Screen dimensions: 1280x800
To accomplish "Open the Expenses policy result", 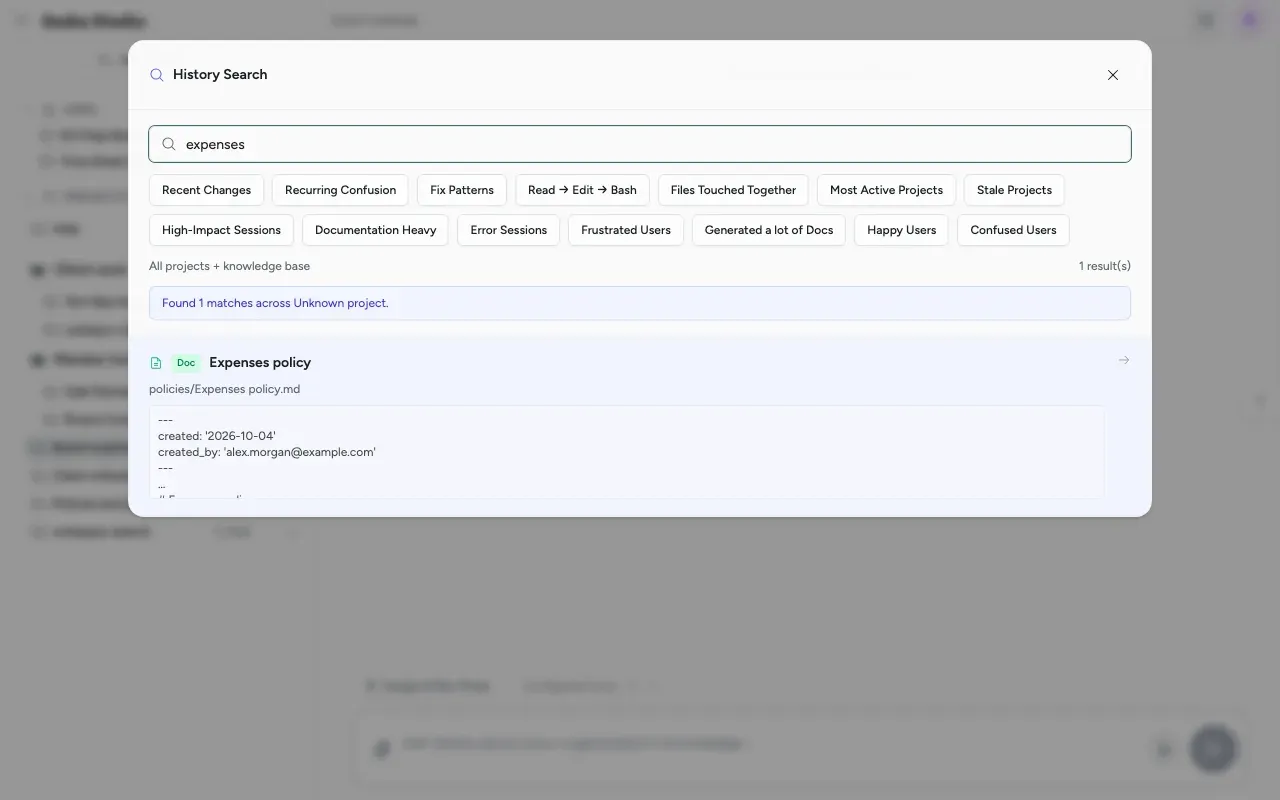I will click(640, 425).
